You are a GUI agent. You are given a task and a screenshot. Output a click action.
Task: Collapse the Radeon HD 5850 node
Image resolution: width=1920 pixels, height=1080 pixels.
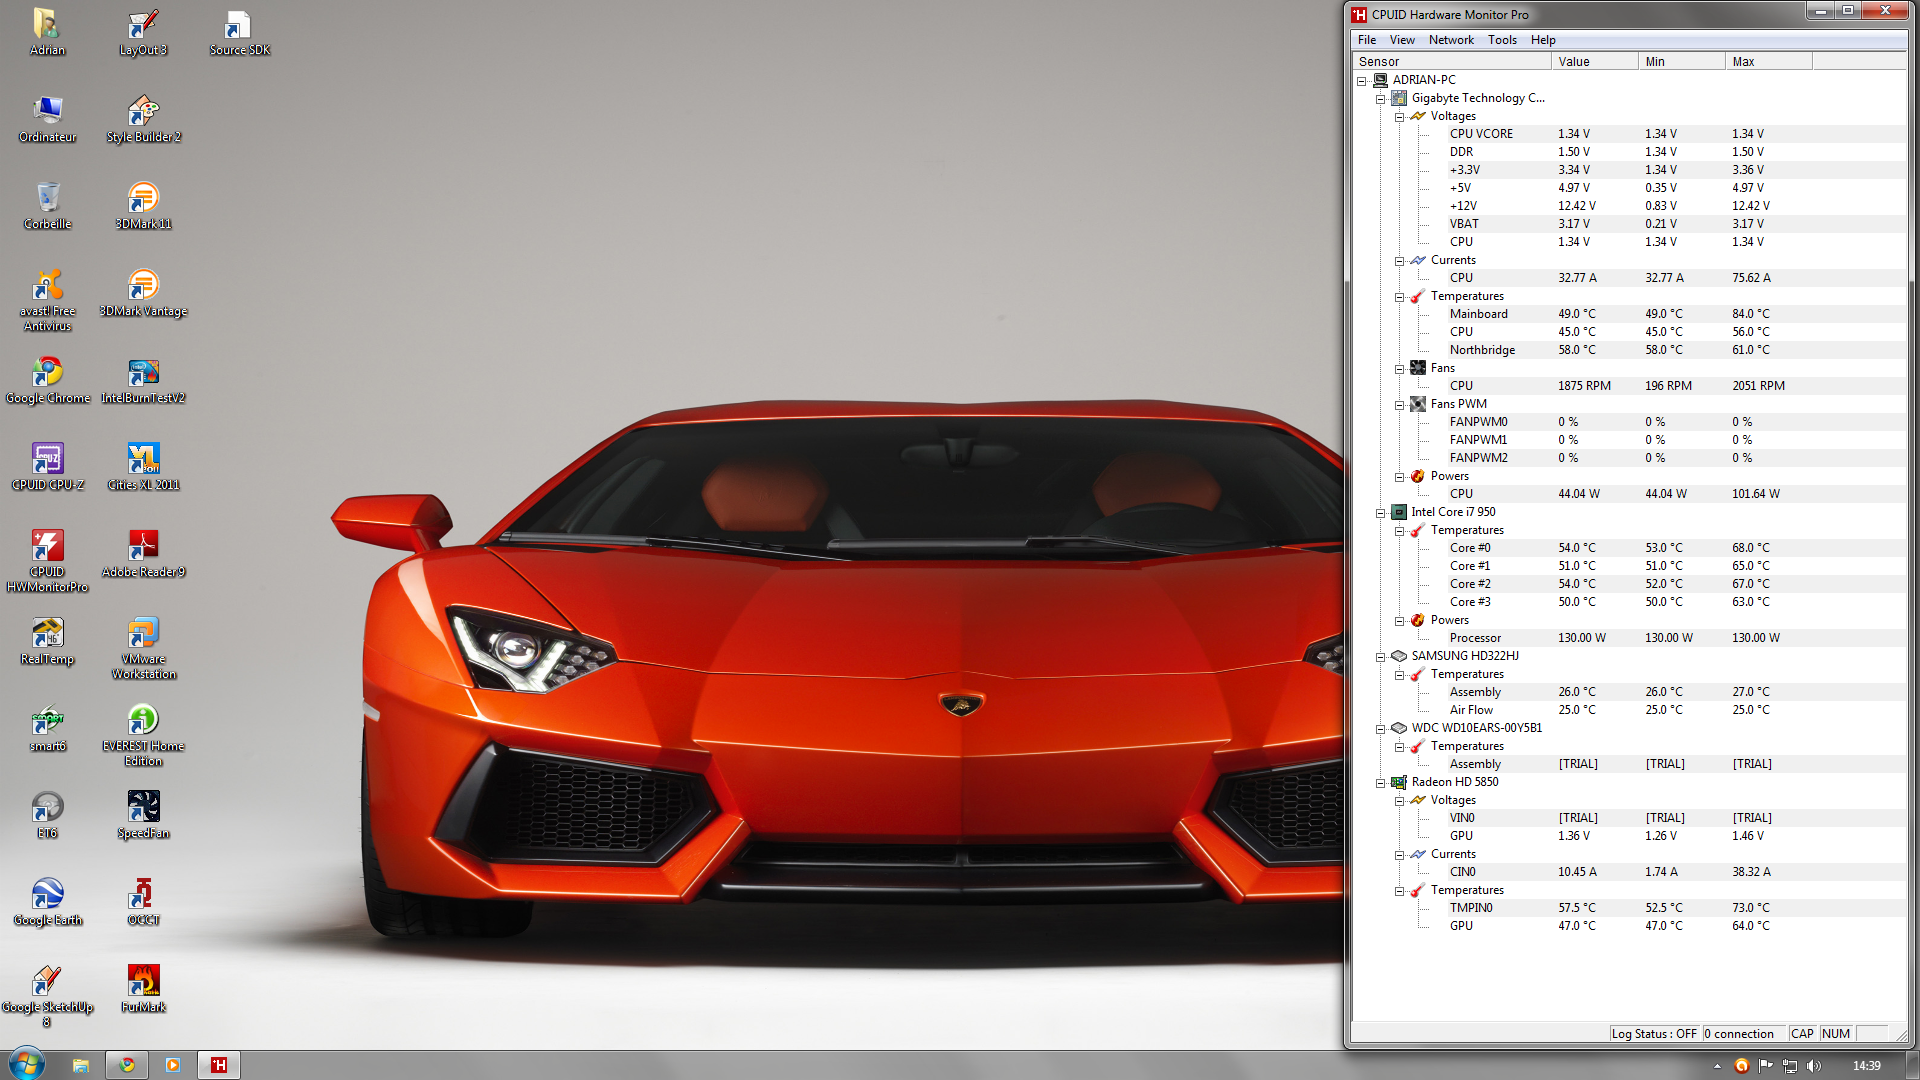(x=1380, y=783)
